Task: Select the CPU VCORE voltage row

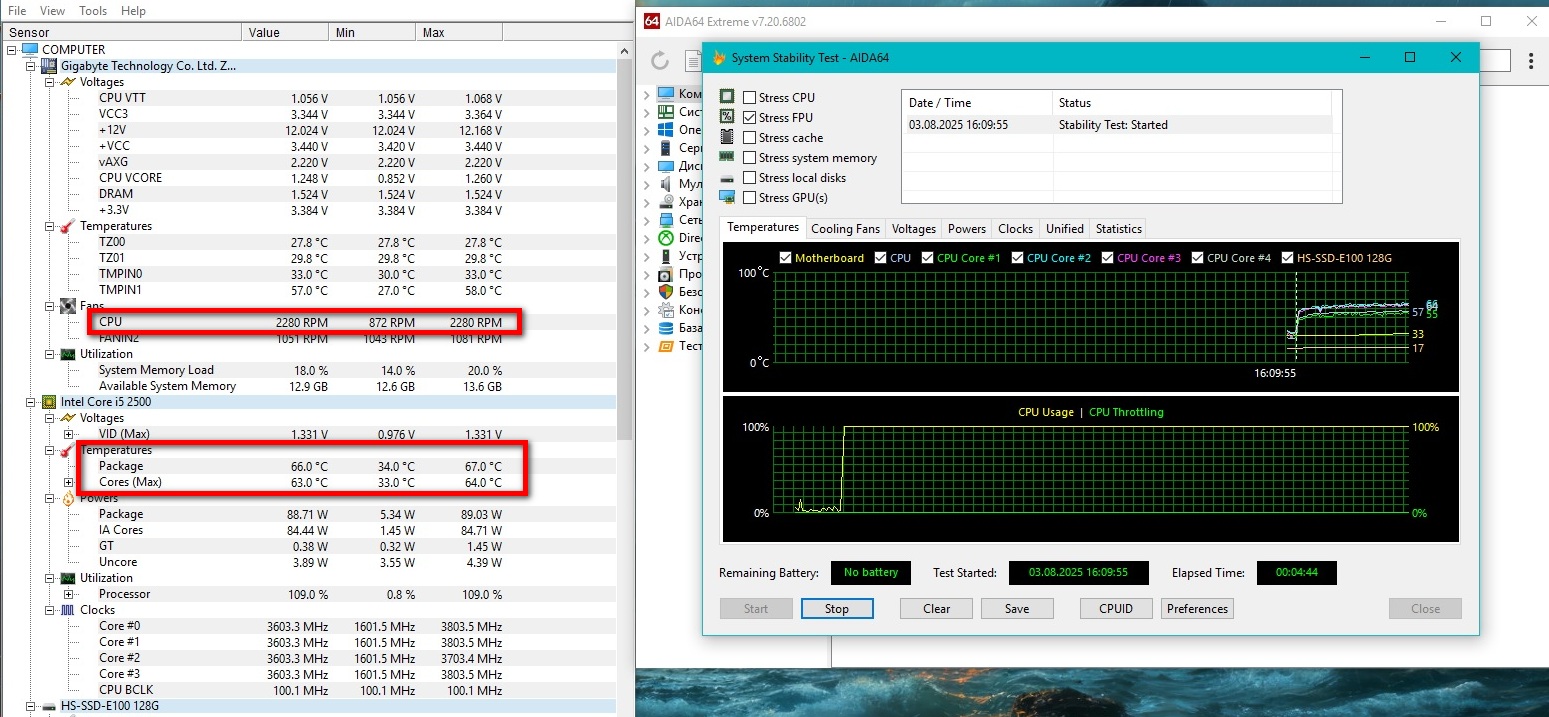Action: 310,178
